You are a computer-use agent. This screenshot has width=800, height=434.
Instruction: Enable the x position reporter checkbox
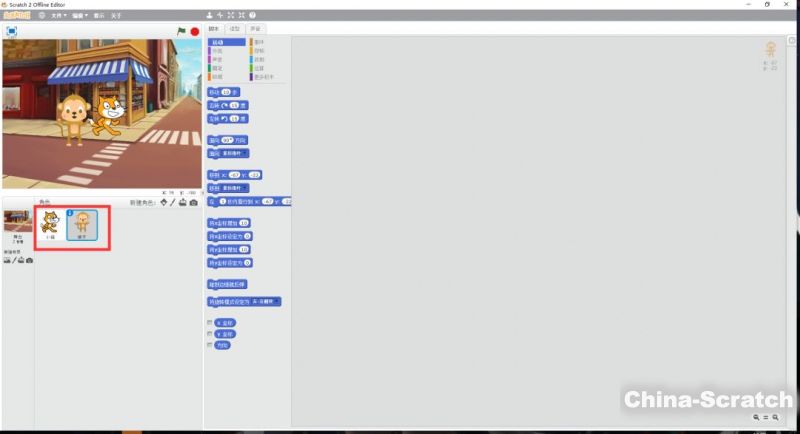[x=209, y=323]
